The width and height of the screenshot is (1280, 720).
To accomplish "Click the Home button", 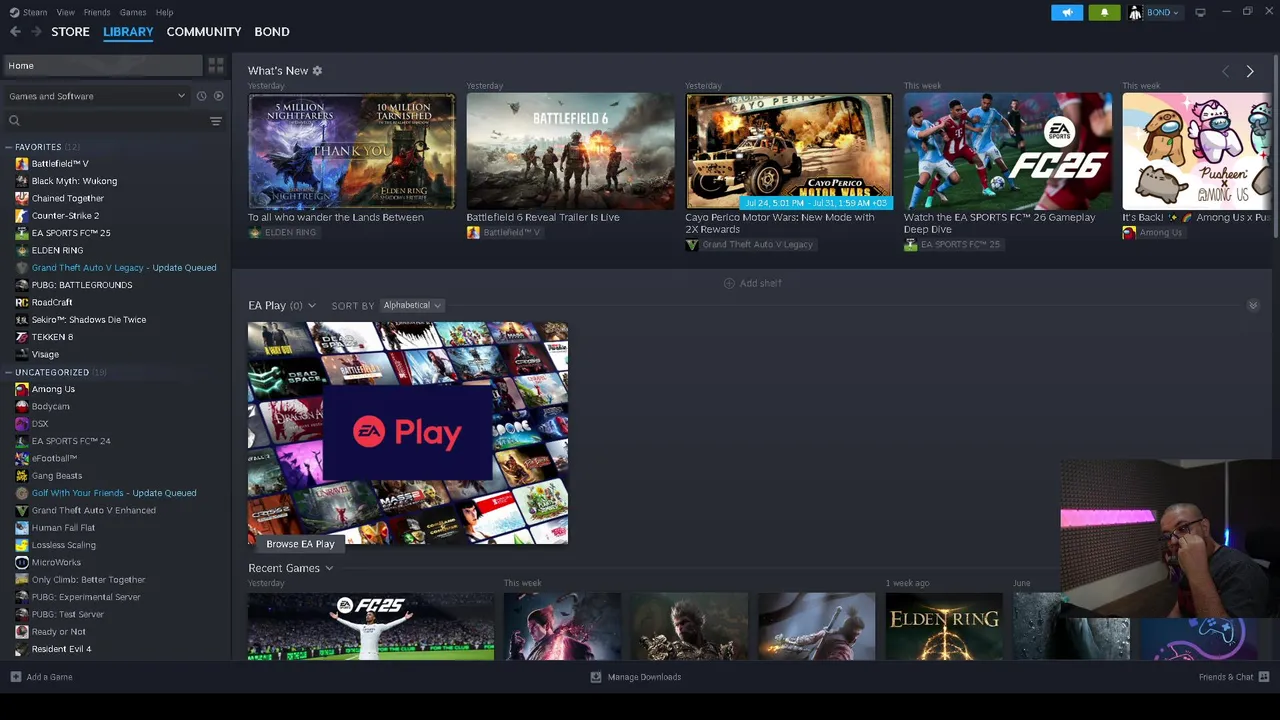I will click(102, 65).
